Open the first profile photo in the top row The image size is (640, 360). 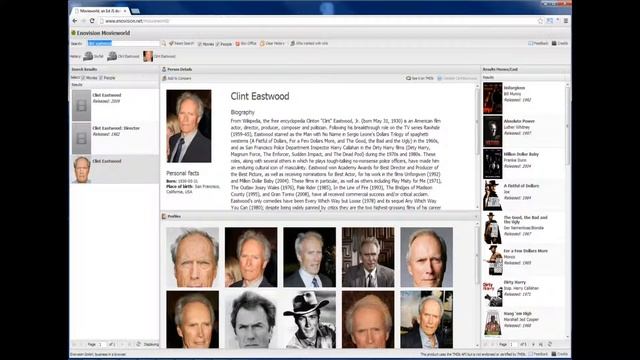[x=193, y=257]
